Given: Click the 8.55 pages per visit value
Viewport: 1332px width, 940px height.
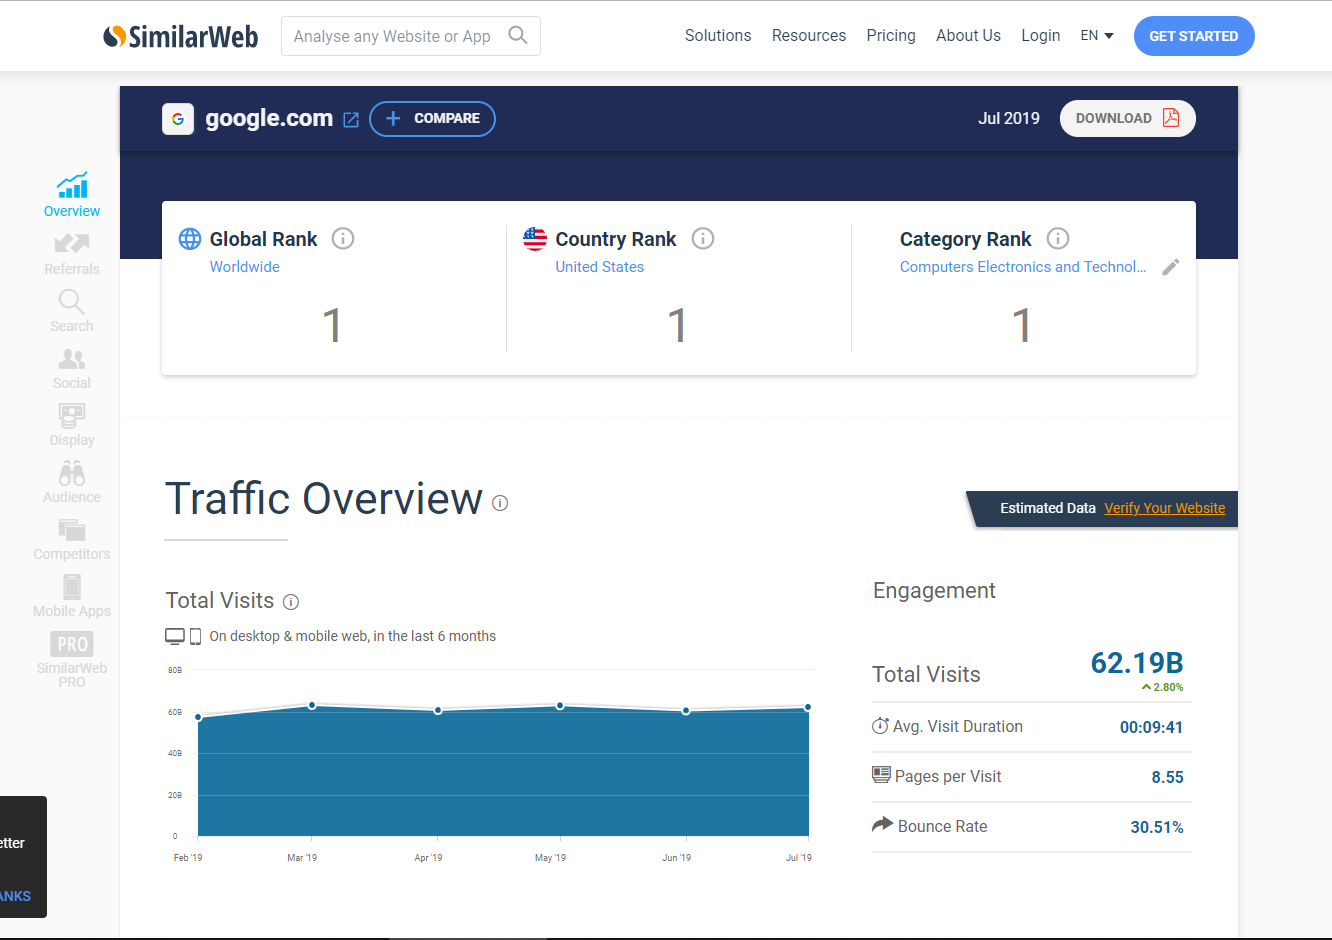Looking at the screenshot, I should [1167, 777].
